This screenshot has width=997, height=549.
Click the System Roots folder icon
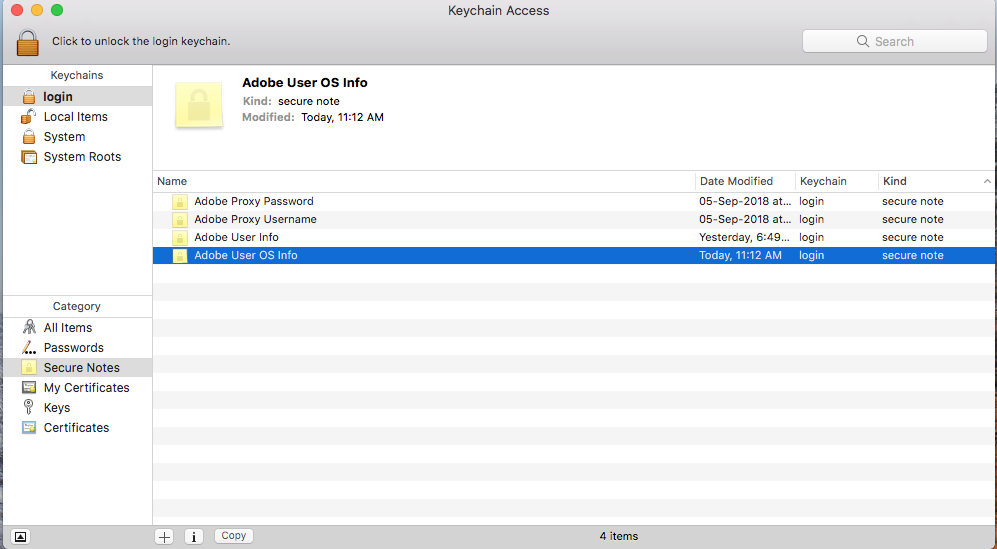(29, 156)
